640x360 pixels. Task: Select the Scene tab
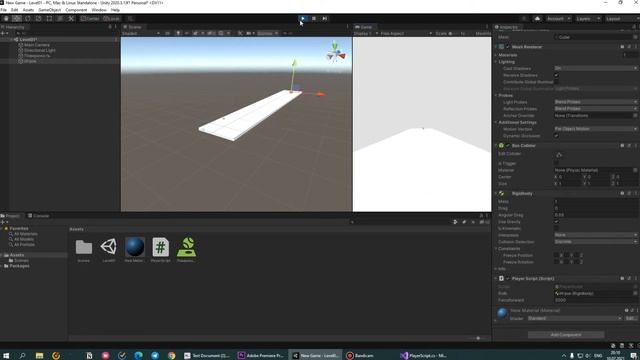(132, 27)
